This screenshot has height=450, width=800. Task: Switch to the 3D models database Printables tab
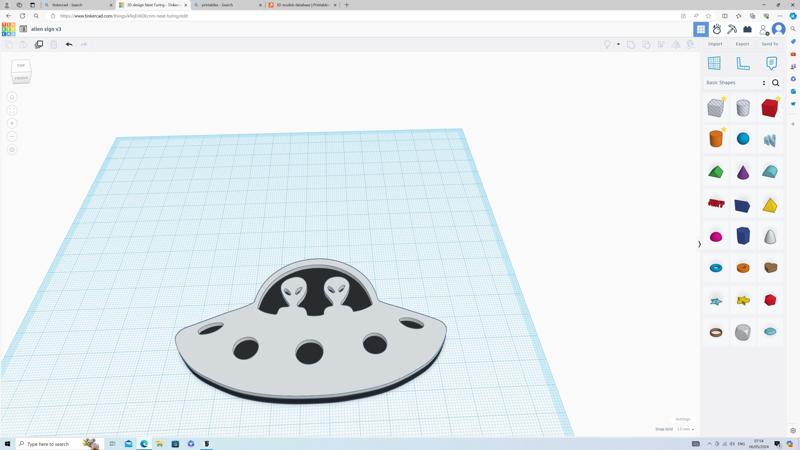(x=302, y=5)
